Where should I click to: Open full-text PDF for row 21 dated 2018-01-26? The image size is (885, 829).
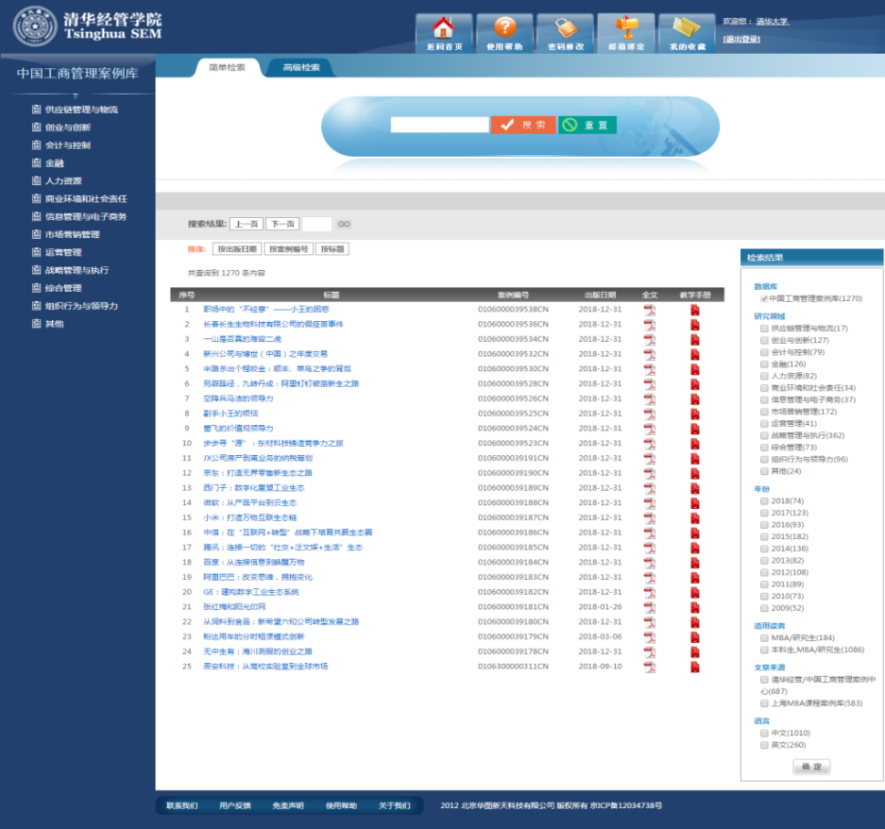click(x=650, y=607)
